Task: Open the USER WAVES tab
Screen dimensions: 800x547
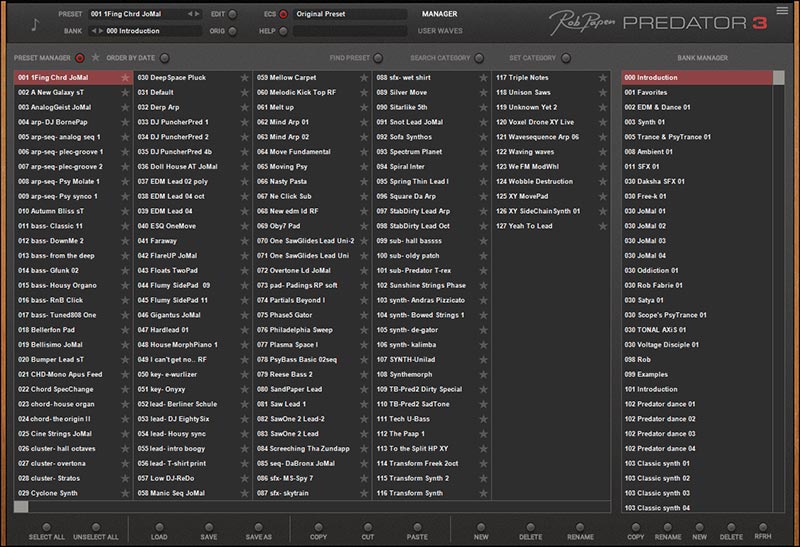Action: pos(440,31)
